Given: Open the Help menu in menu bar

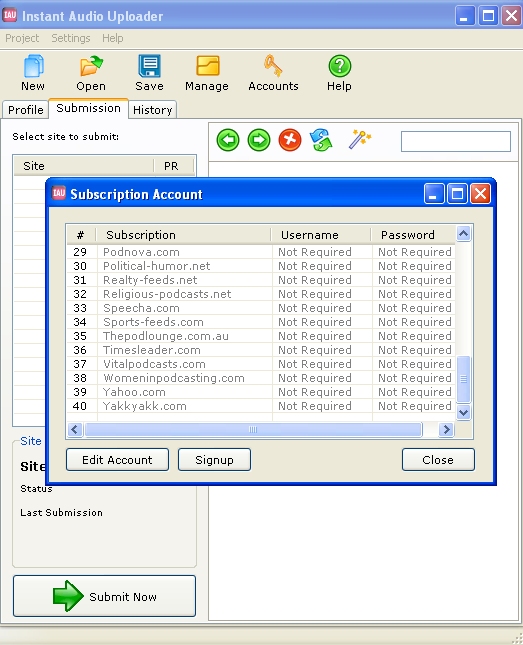Looking at the screenshot, I should point(113,38).
